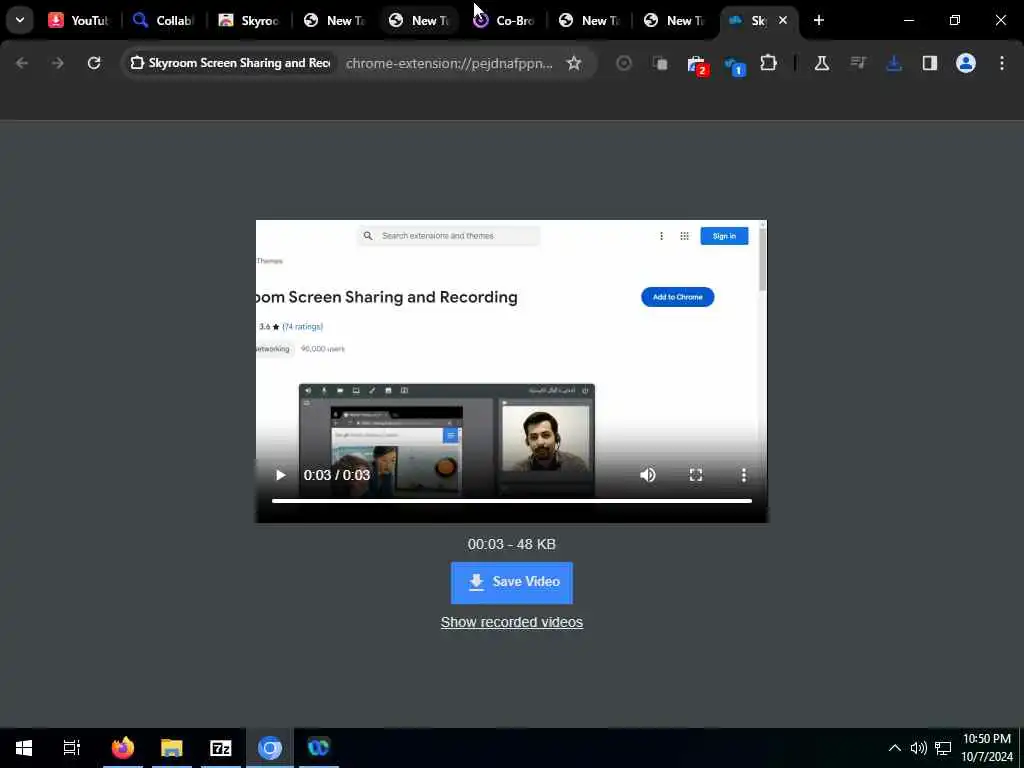Open the network tray icon
The image size is (1024, 768).
pos(943,748)
